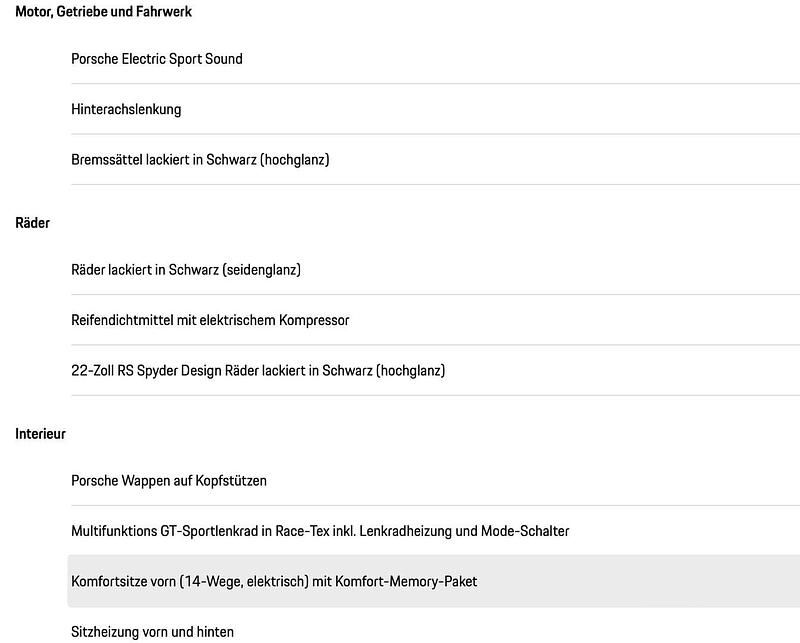
Task: Click the highlighted Komfortsitze vorn (14-Wege) row
Action: [274, 581]
